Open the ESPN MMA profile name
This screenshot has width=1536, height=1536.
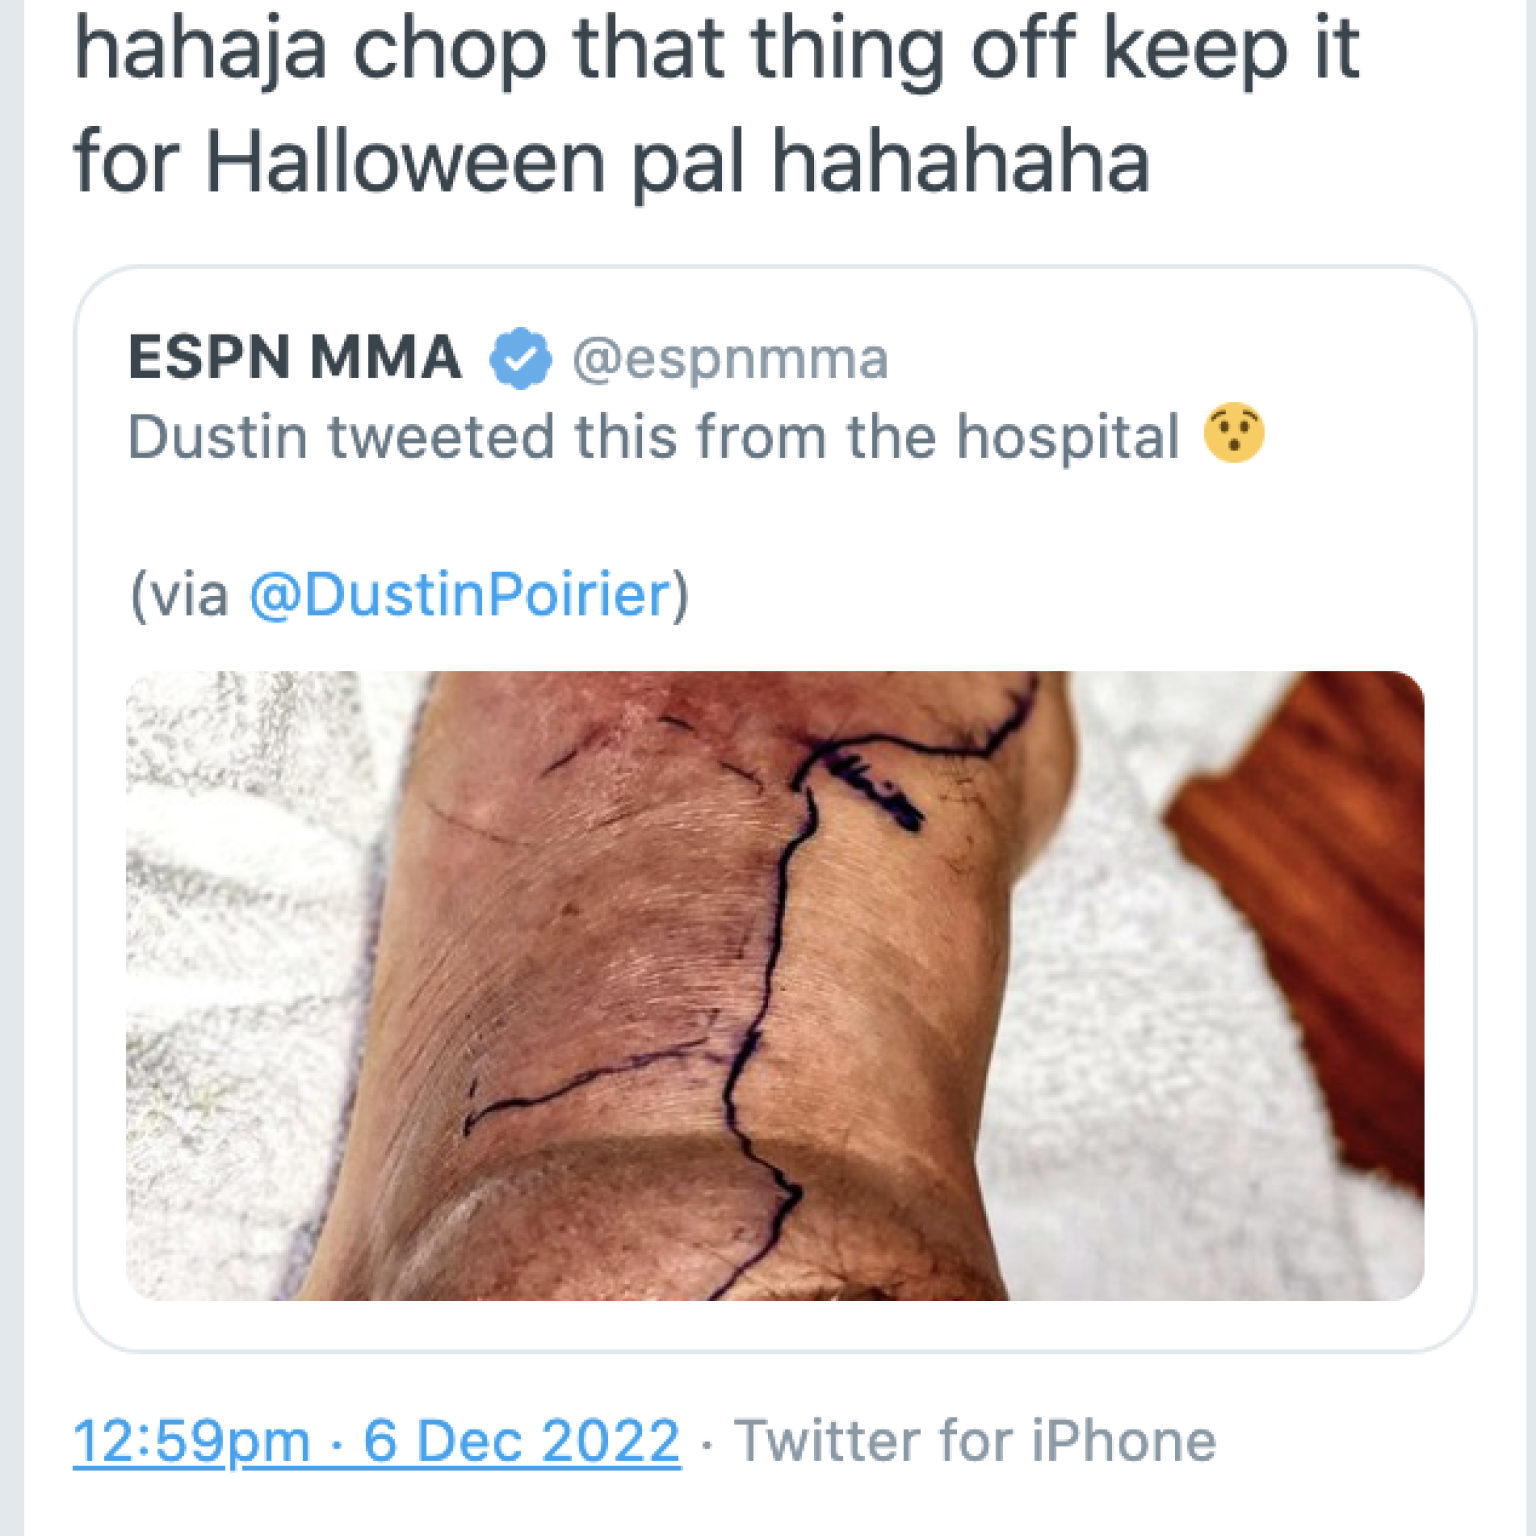[x=295, y=357]
